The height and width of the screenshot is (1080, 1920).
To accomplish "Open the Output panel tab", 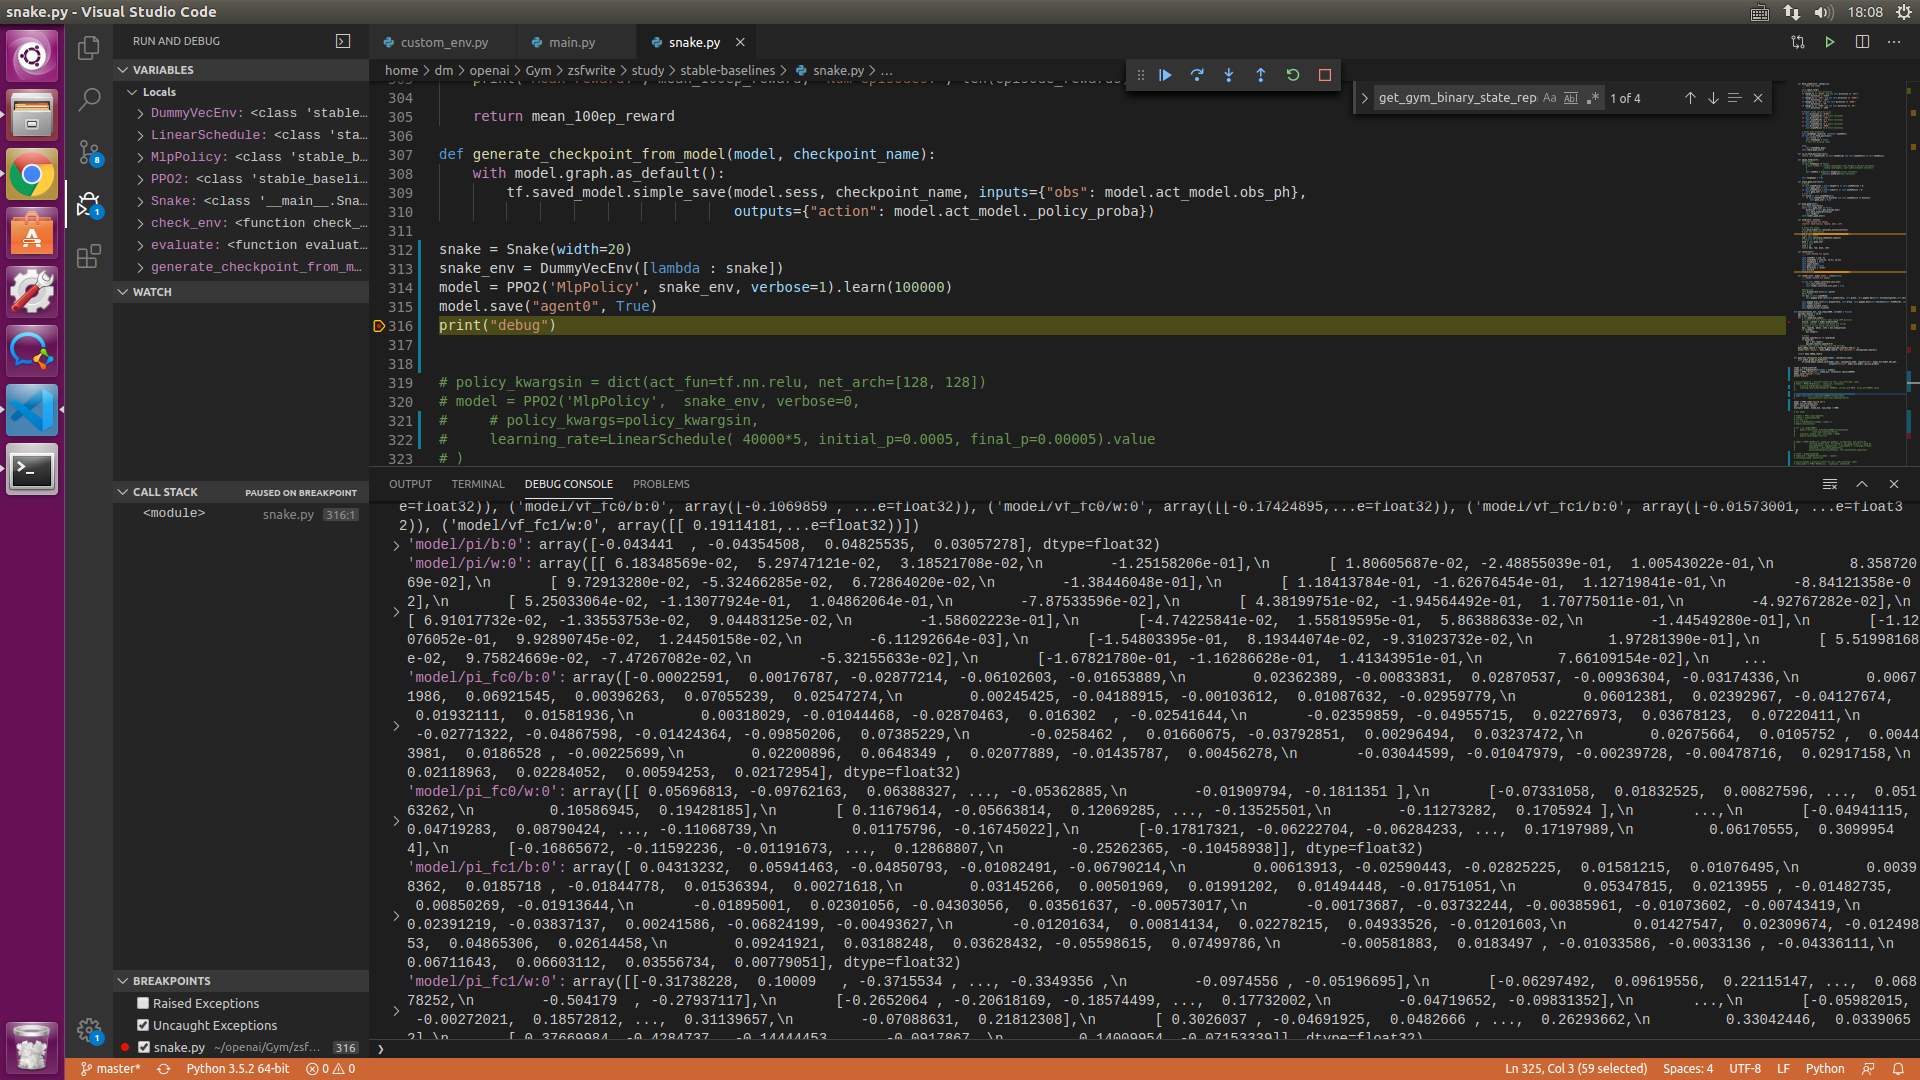I will point(410,484).
